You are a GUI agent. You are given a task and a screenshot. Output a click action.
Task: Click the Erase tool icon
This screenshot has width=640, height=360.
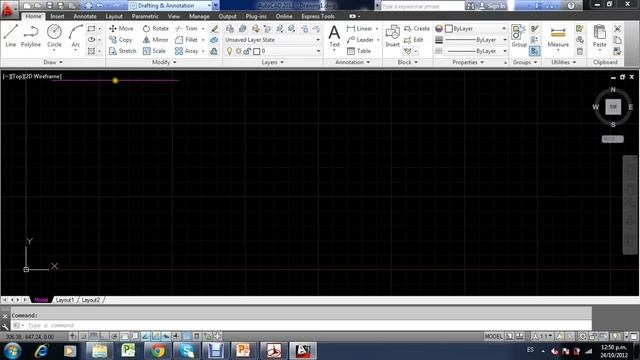214,29
